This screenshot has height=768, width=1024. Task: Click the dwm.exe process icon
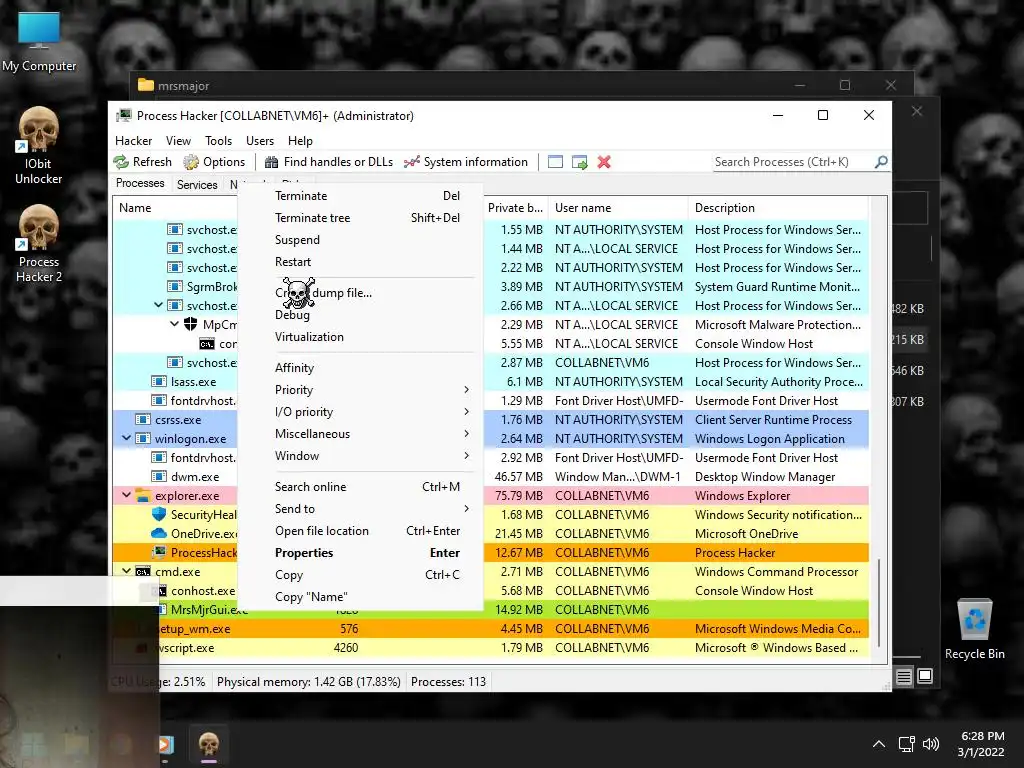pos(159,477)
